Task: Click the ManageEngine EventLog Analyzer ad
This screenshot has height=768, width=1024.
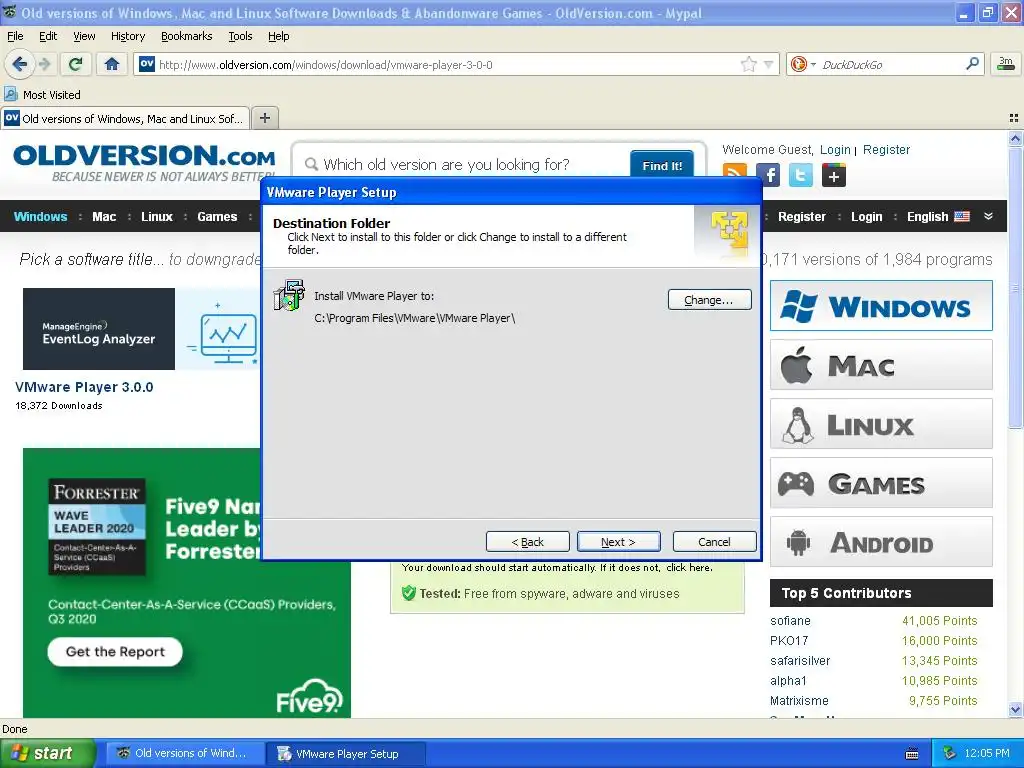Action: coord(140,328)
